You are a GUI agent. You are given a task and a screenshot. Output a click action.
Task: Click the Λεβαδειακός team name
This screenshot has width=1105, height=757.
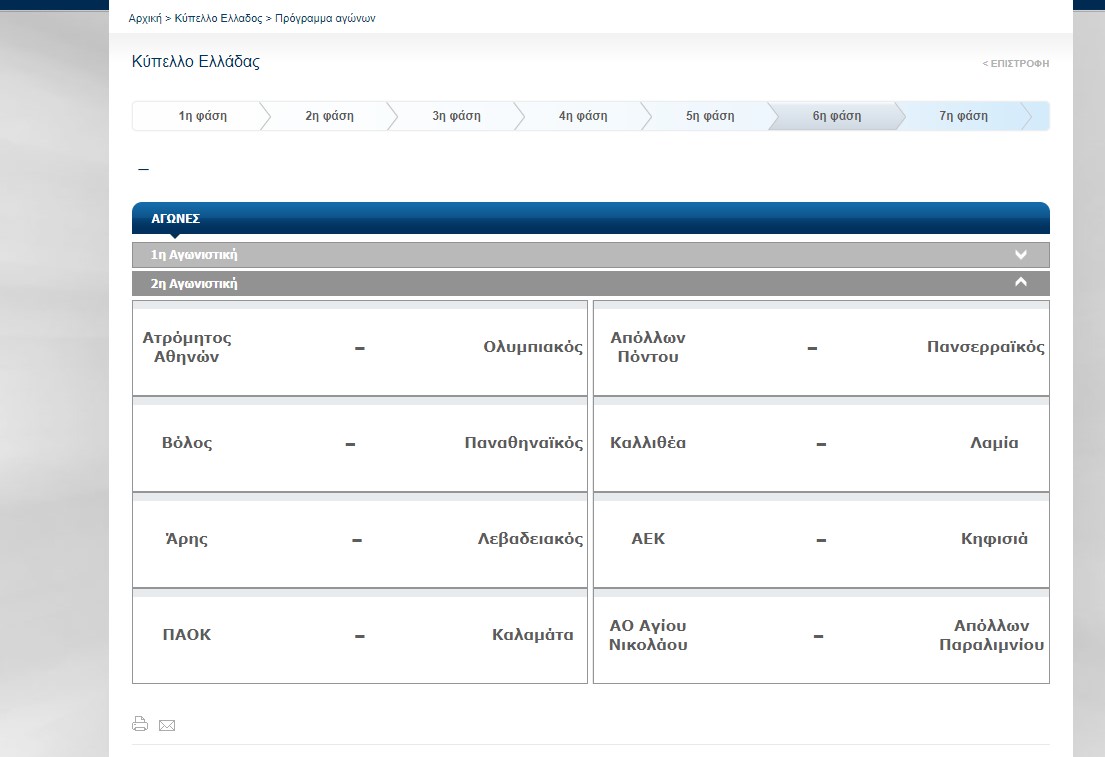coord(530,538)
